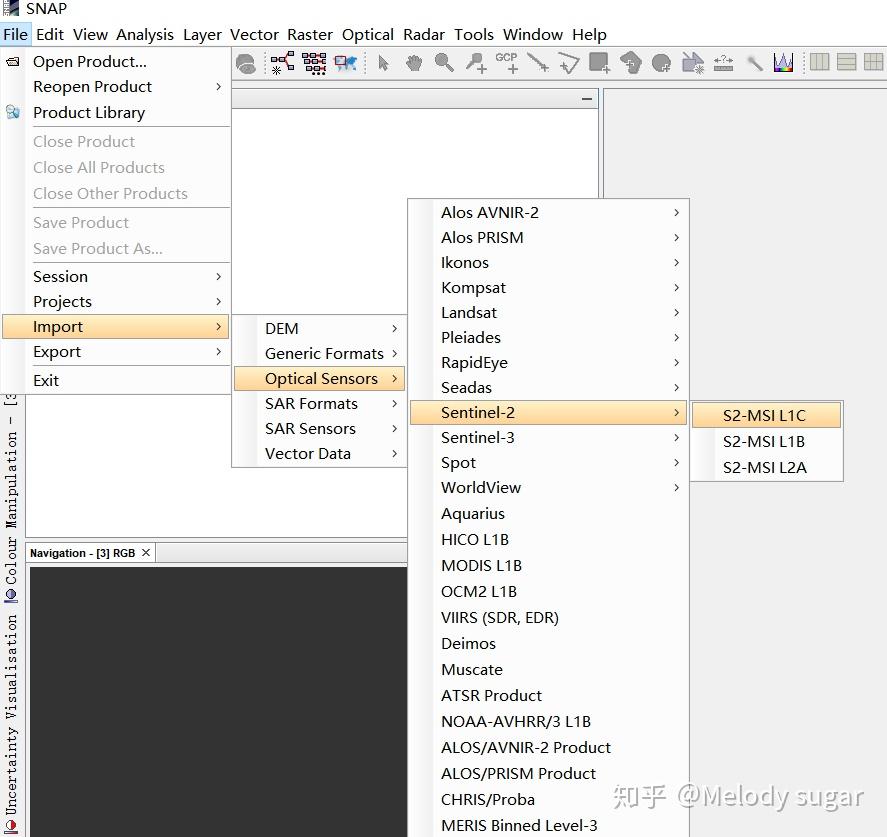Choose the GCP placement tool
This screenshot has width=887, height=837.
click(507, 63)
